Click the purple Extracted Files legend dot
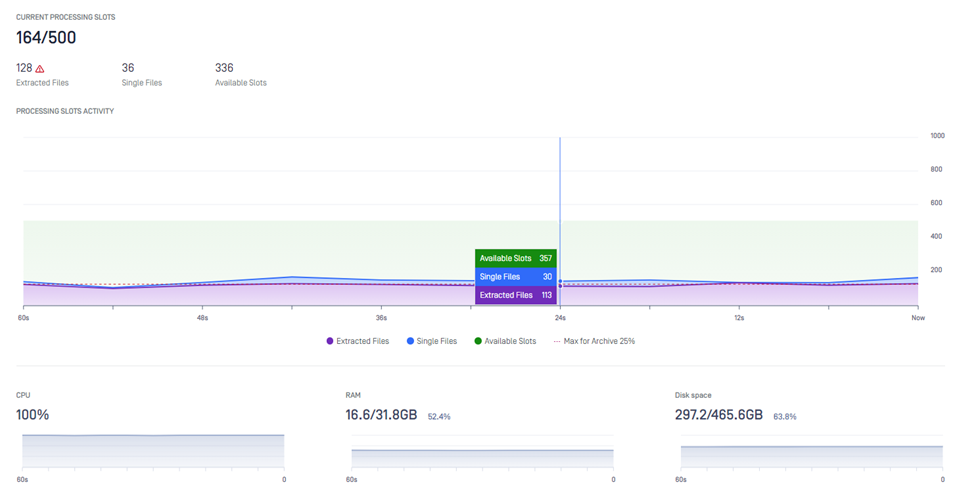The height and width of the screenshot is (501, 953). click(330, 341)
